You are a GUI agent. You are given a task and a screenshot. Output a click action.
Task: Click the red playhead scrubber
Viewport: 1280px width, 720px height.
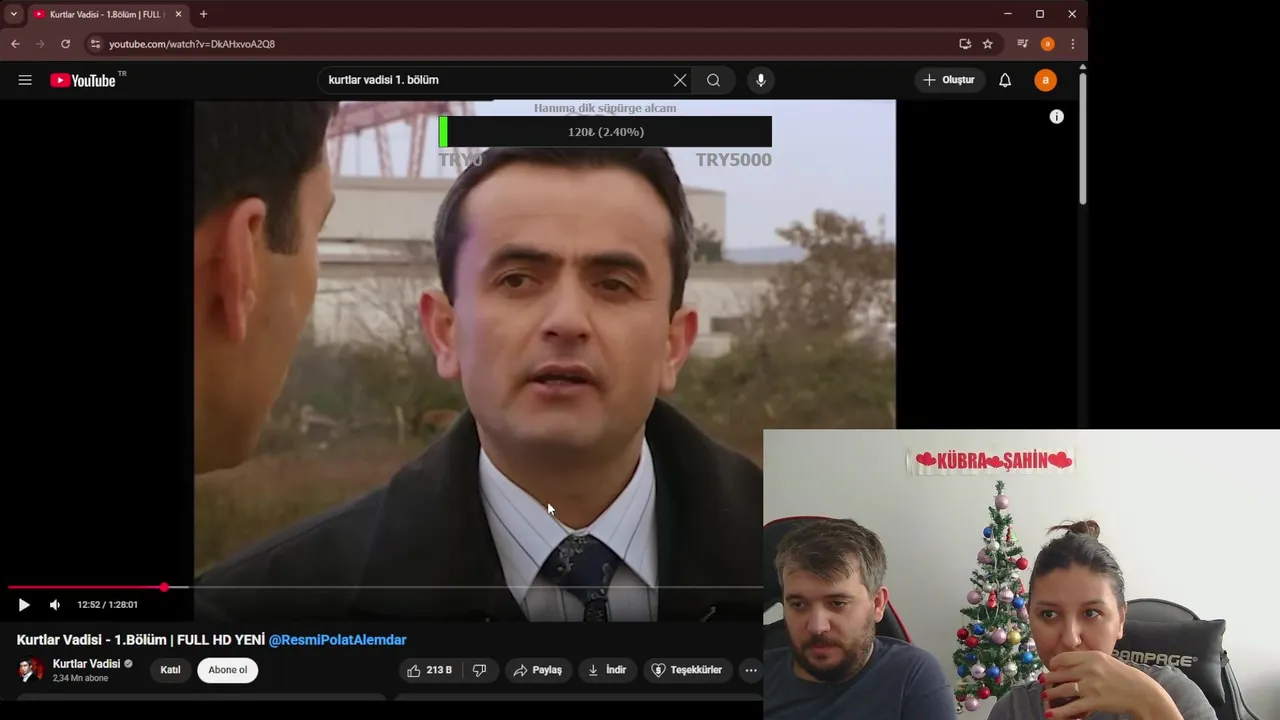coord(164,587)
